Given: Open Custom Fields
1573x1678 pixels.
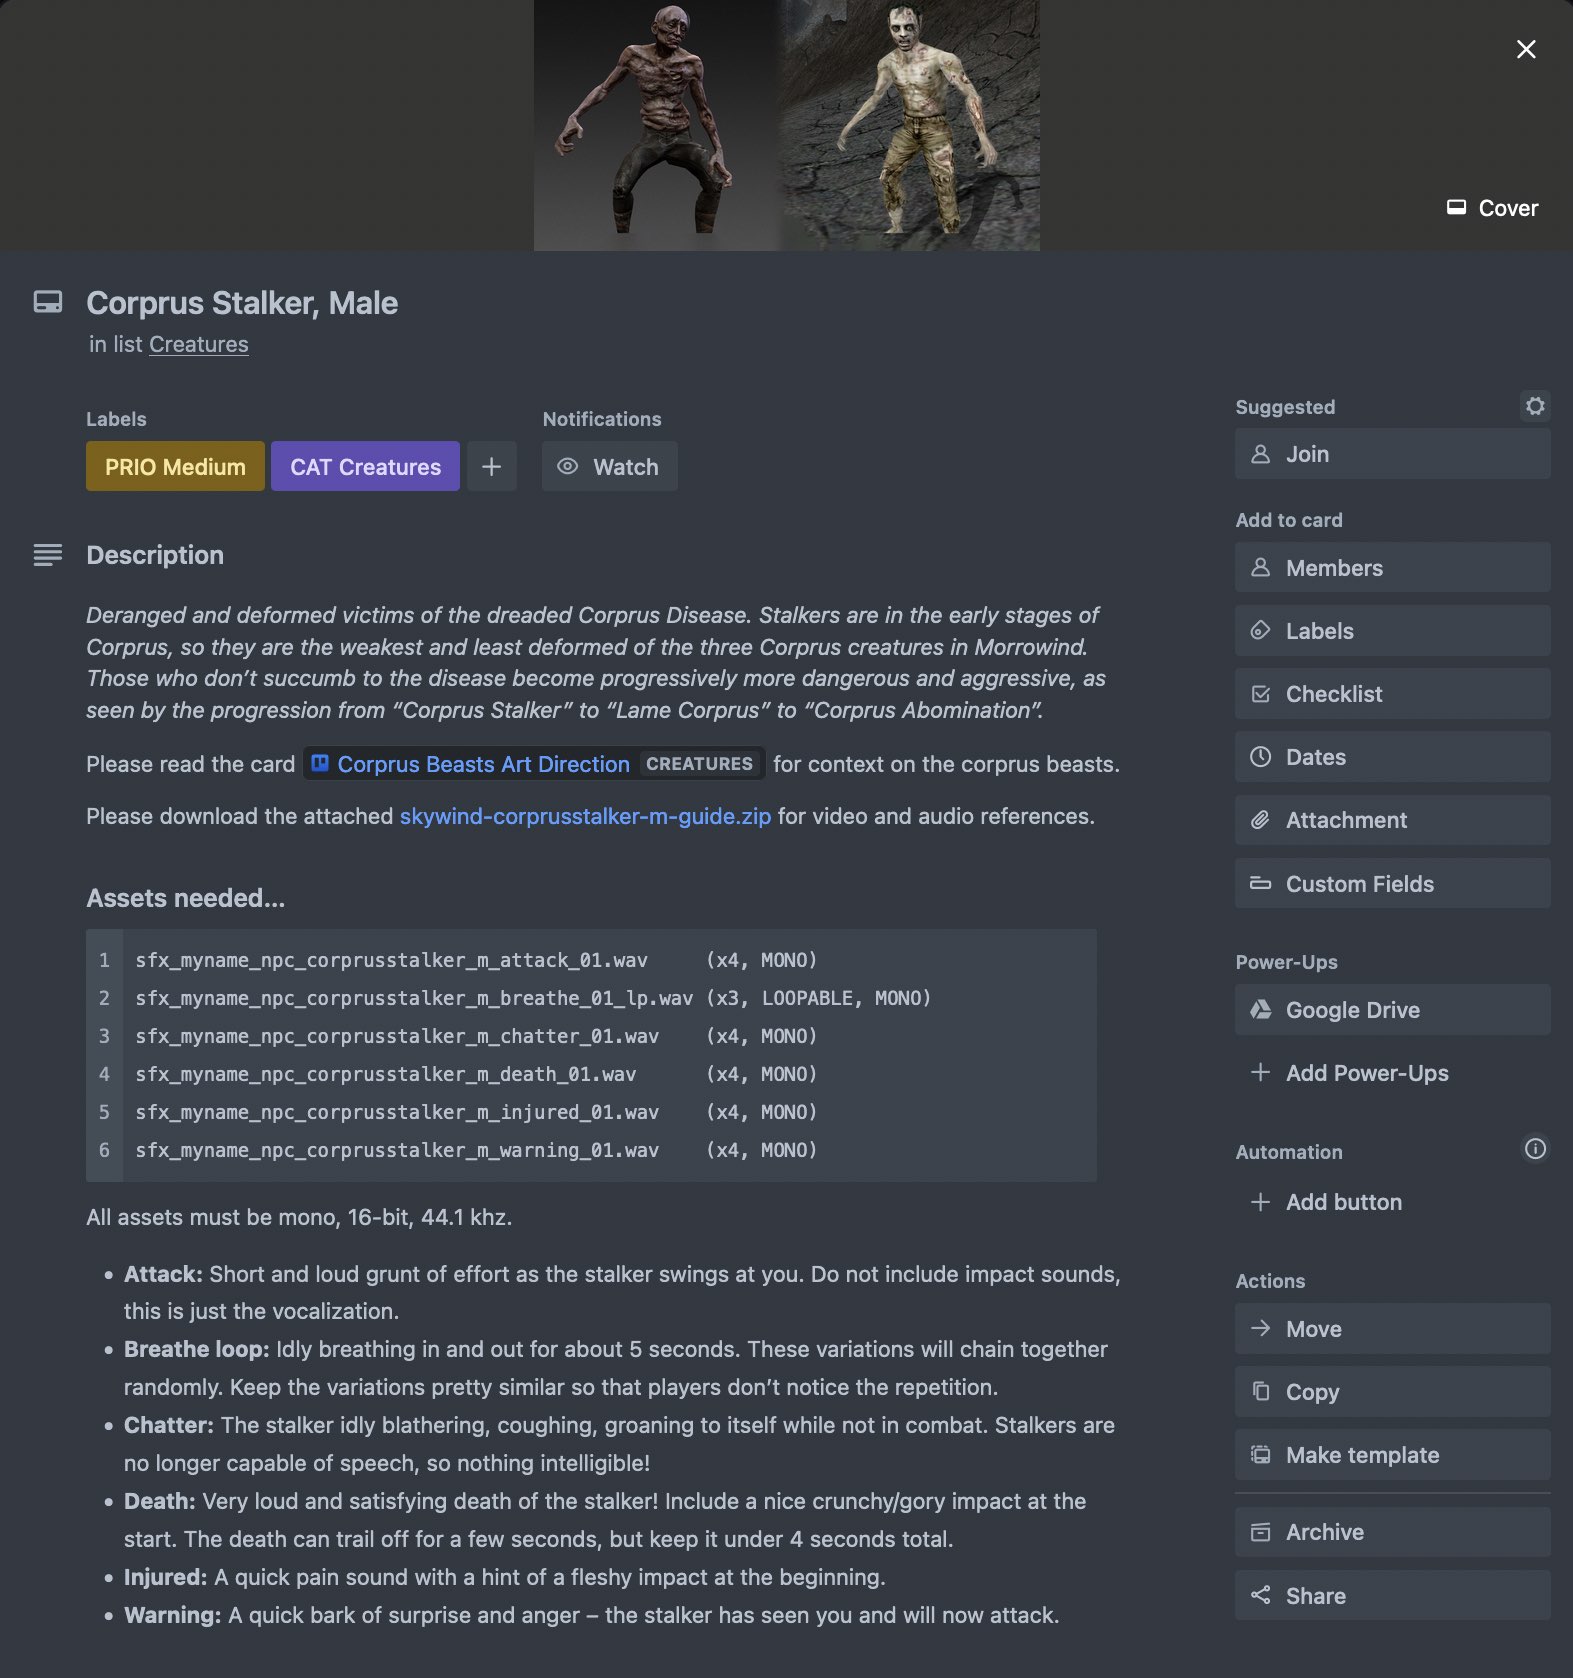Looking at the screenshot, I should (1392, 884).
